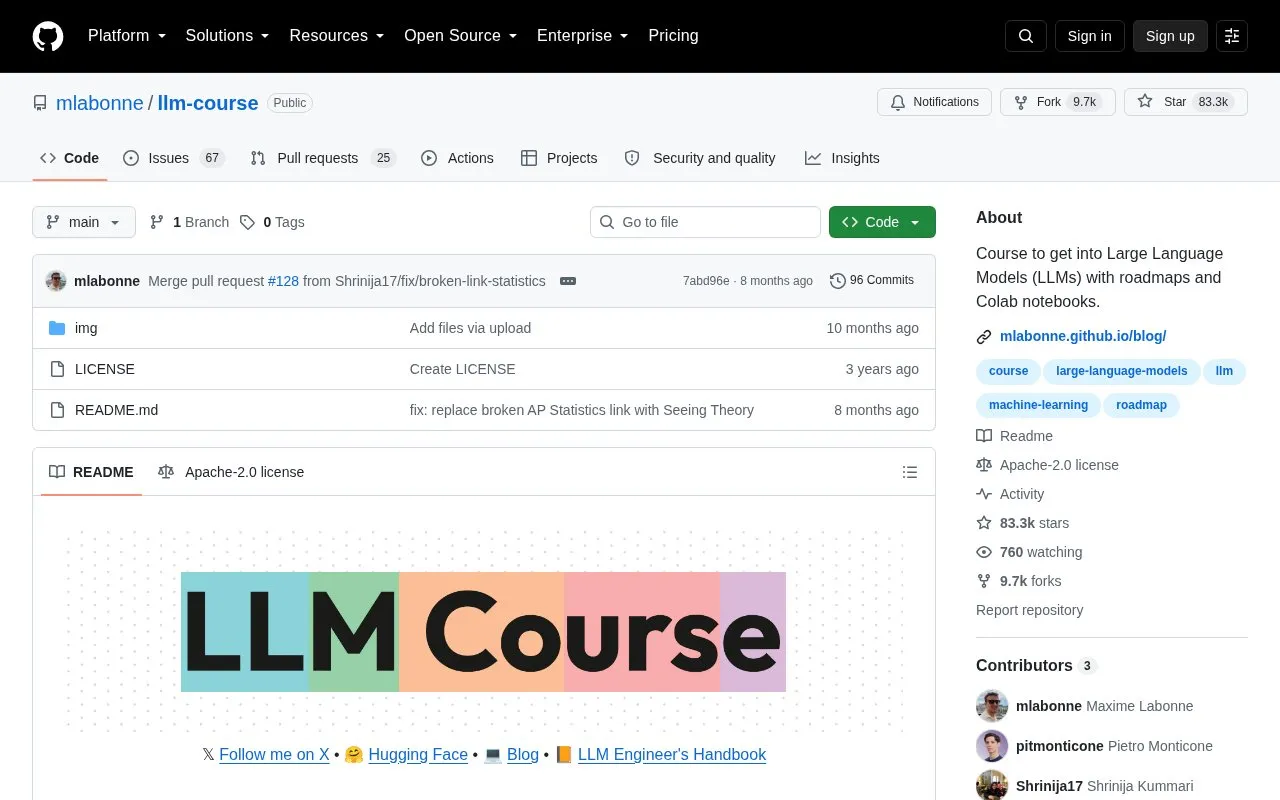Expand commit message ellipsis button
1280x800 pixels.
click(x=568, y=281)
